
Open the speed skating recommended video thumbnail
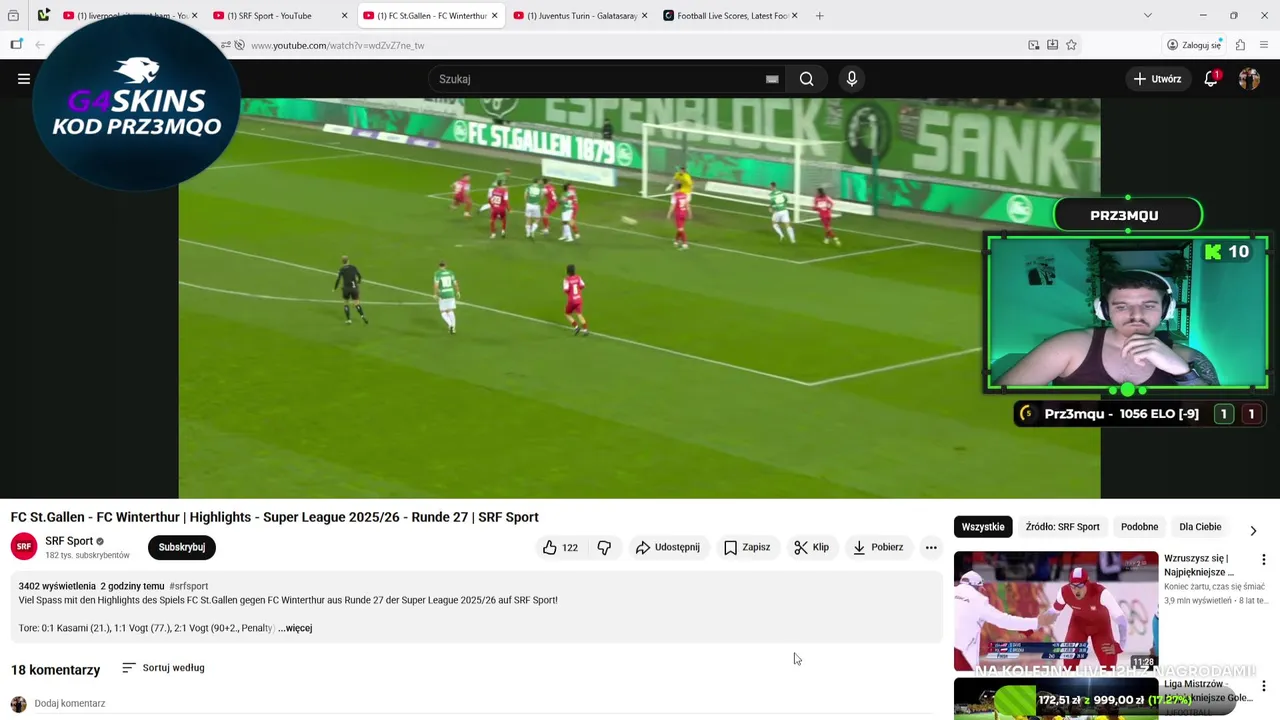pos(1056,610)
